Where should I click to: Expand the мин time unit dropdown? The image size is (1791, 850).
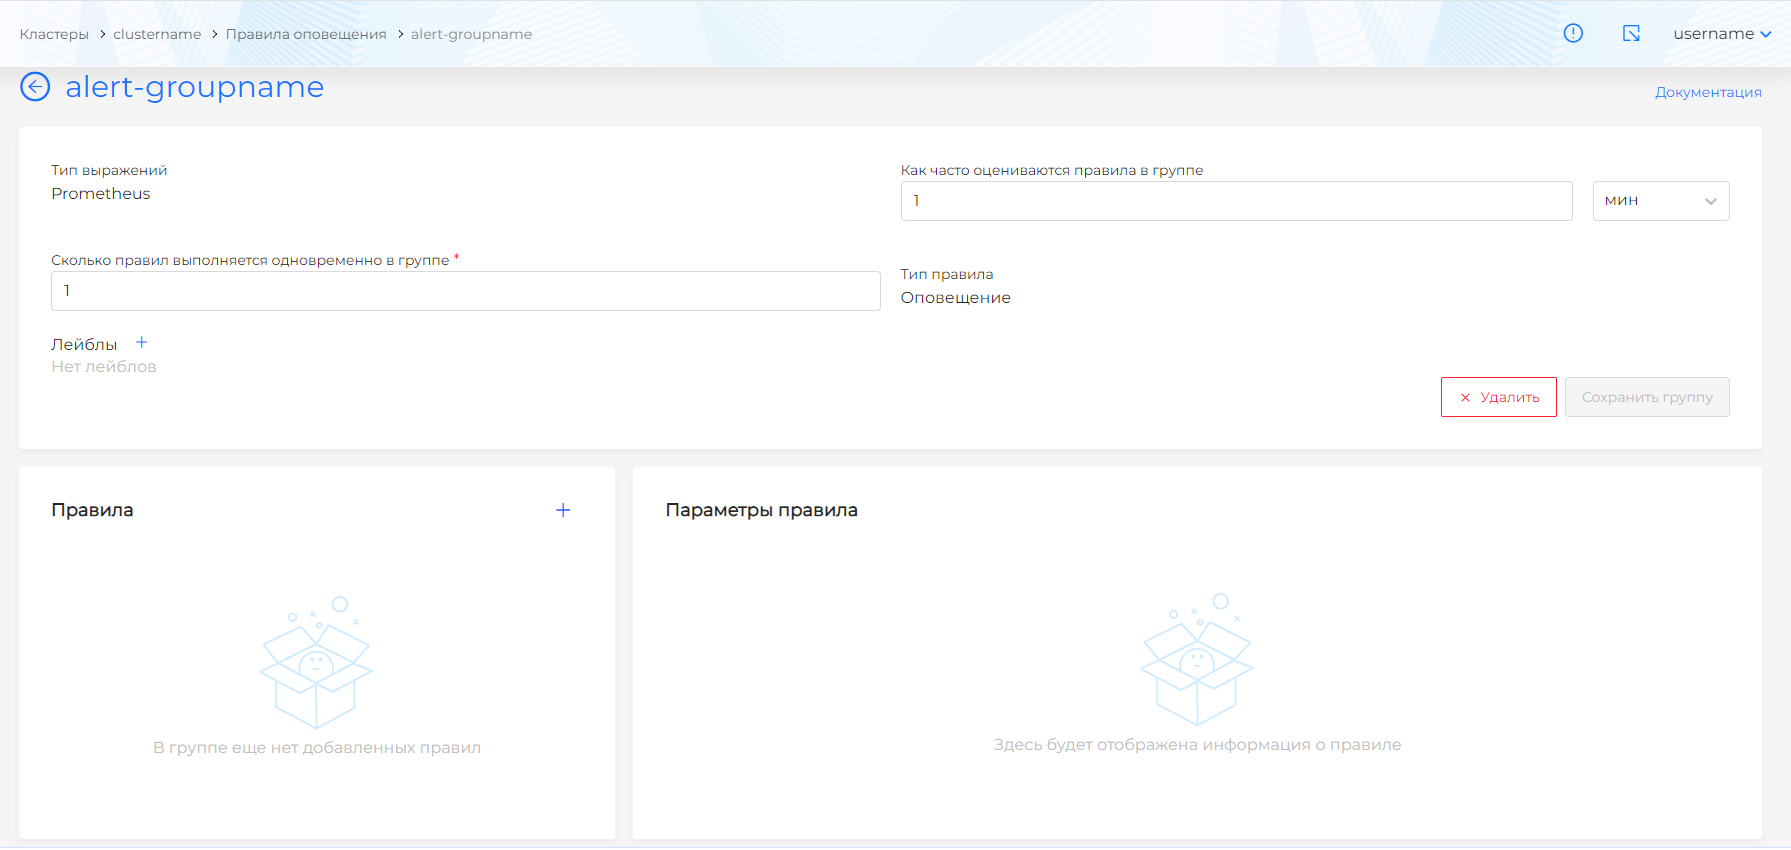(1660, 201)
